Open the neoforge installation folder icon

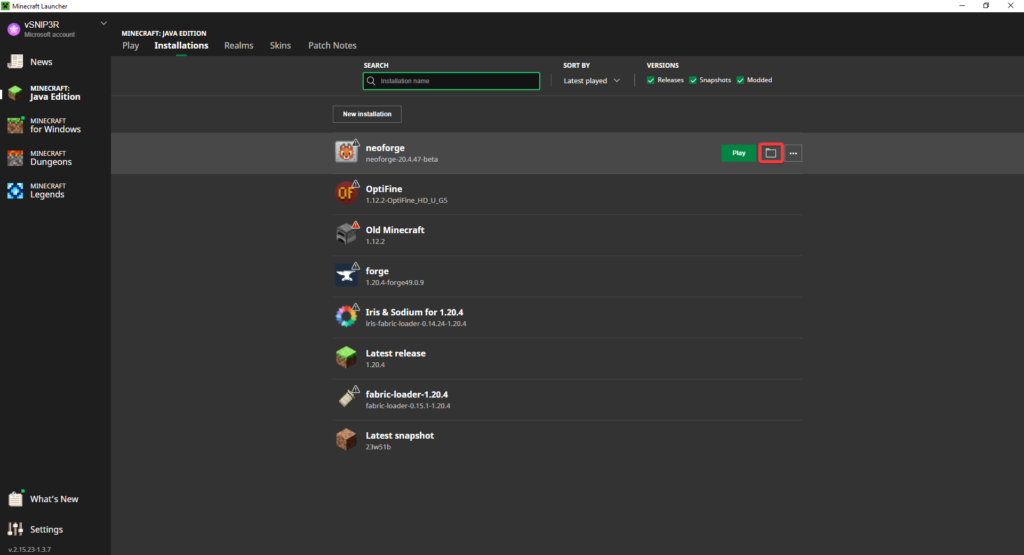click(x=770, y=153)
